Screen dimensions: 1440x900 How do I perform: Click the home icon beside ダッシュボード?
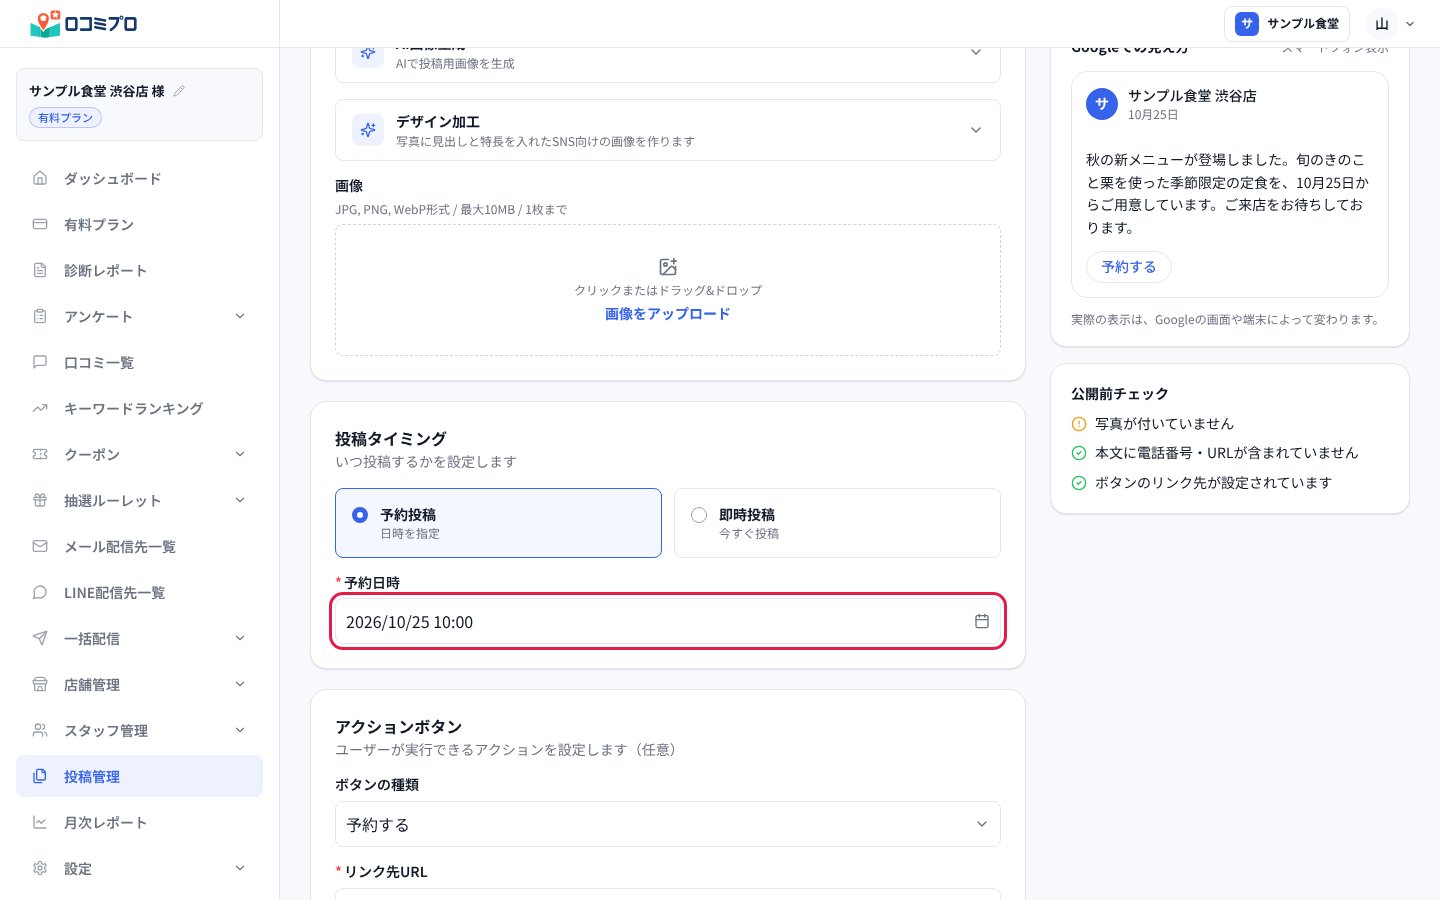point(40,178)
